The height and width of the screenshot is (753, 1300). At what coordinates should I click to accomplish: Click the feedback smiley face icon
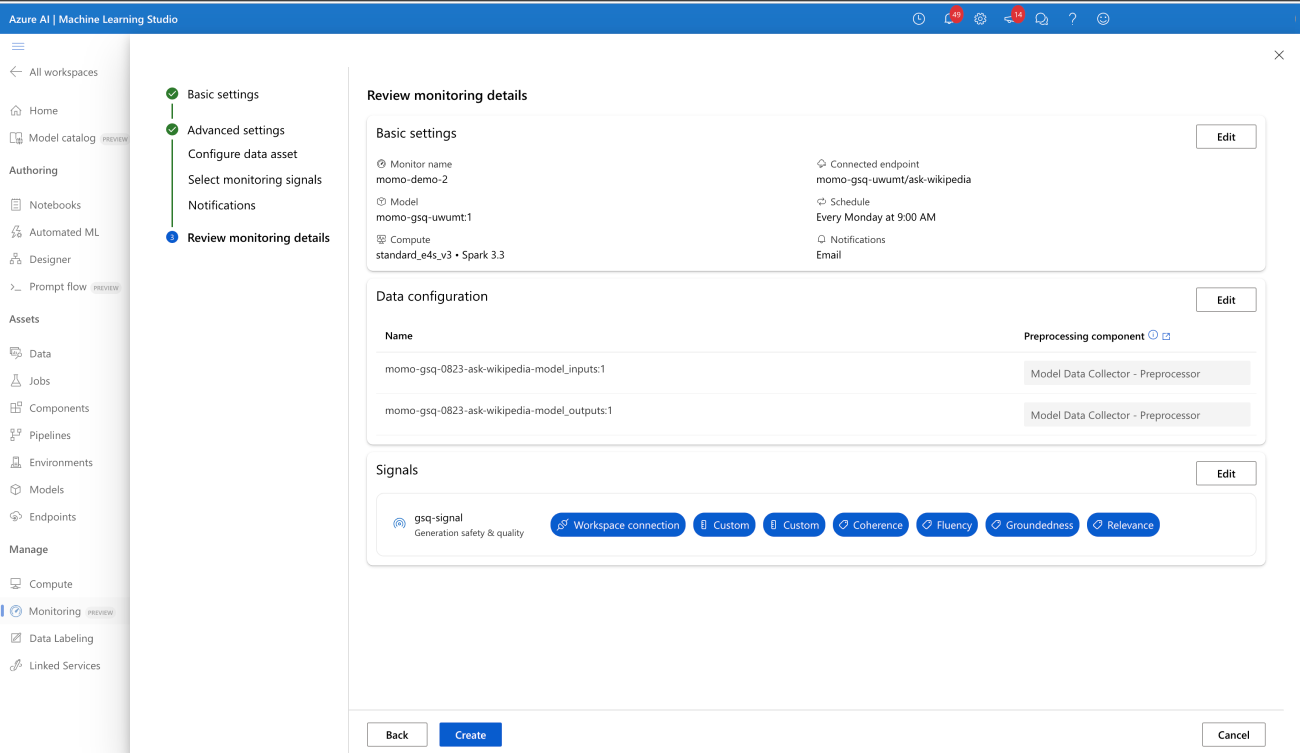pos(1103,19)
